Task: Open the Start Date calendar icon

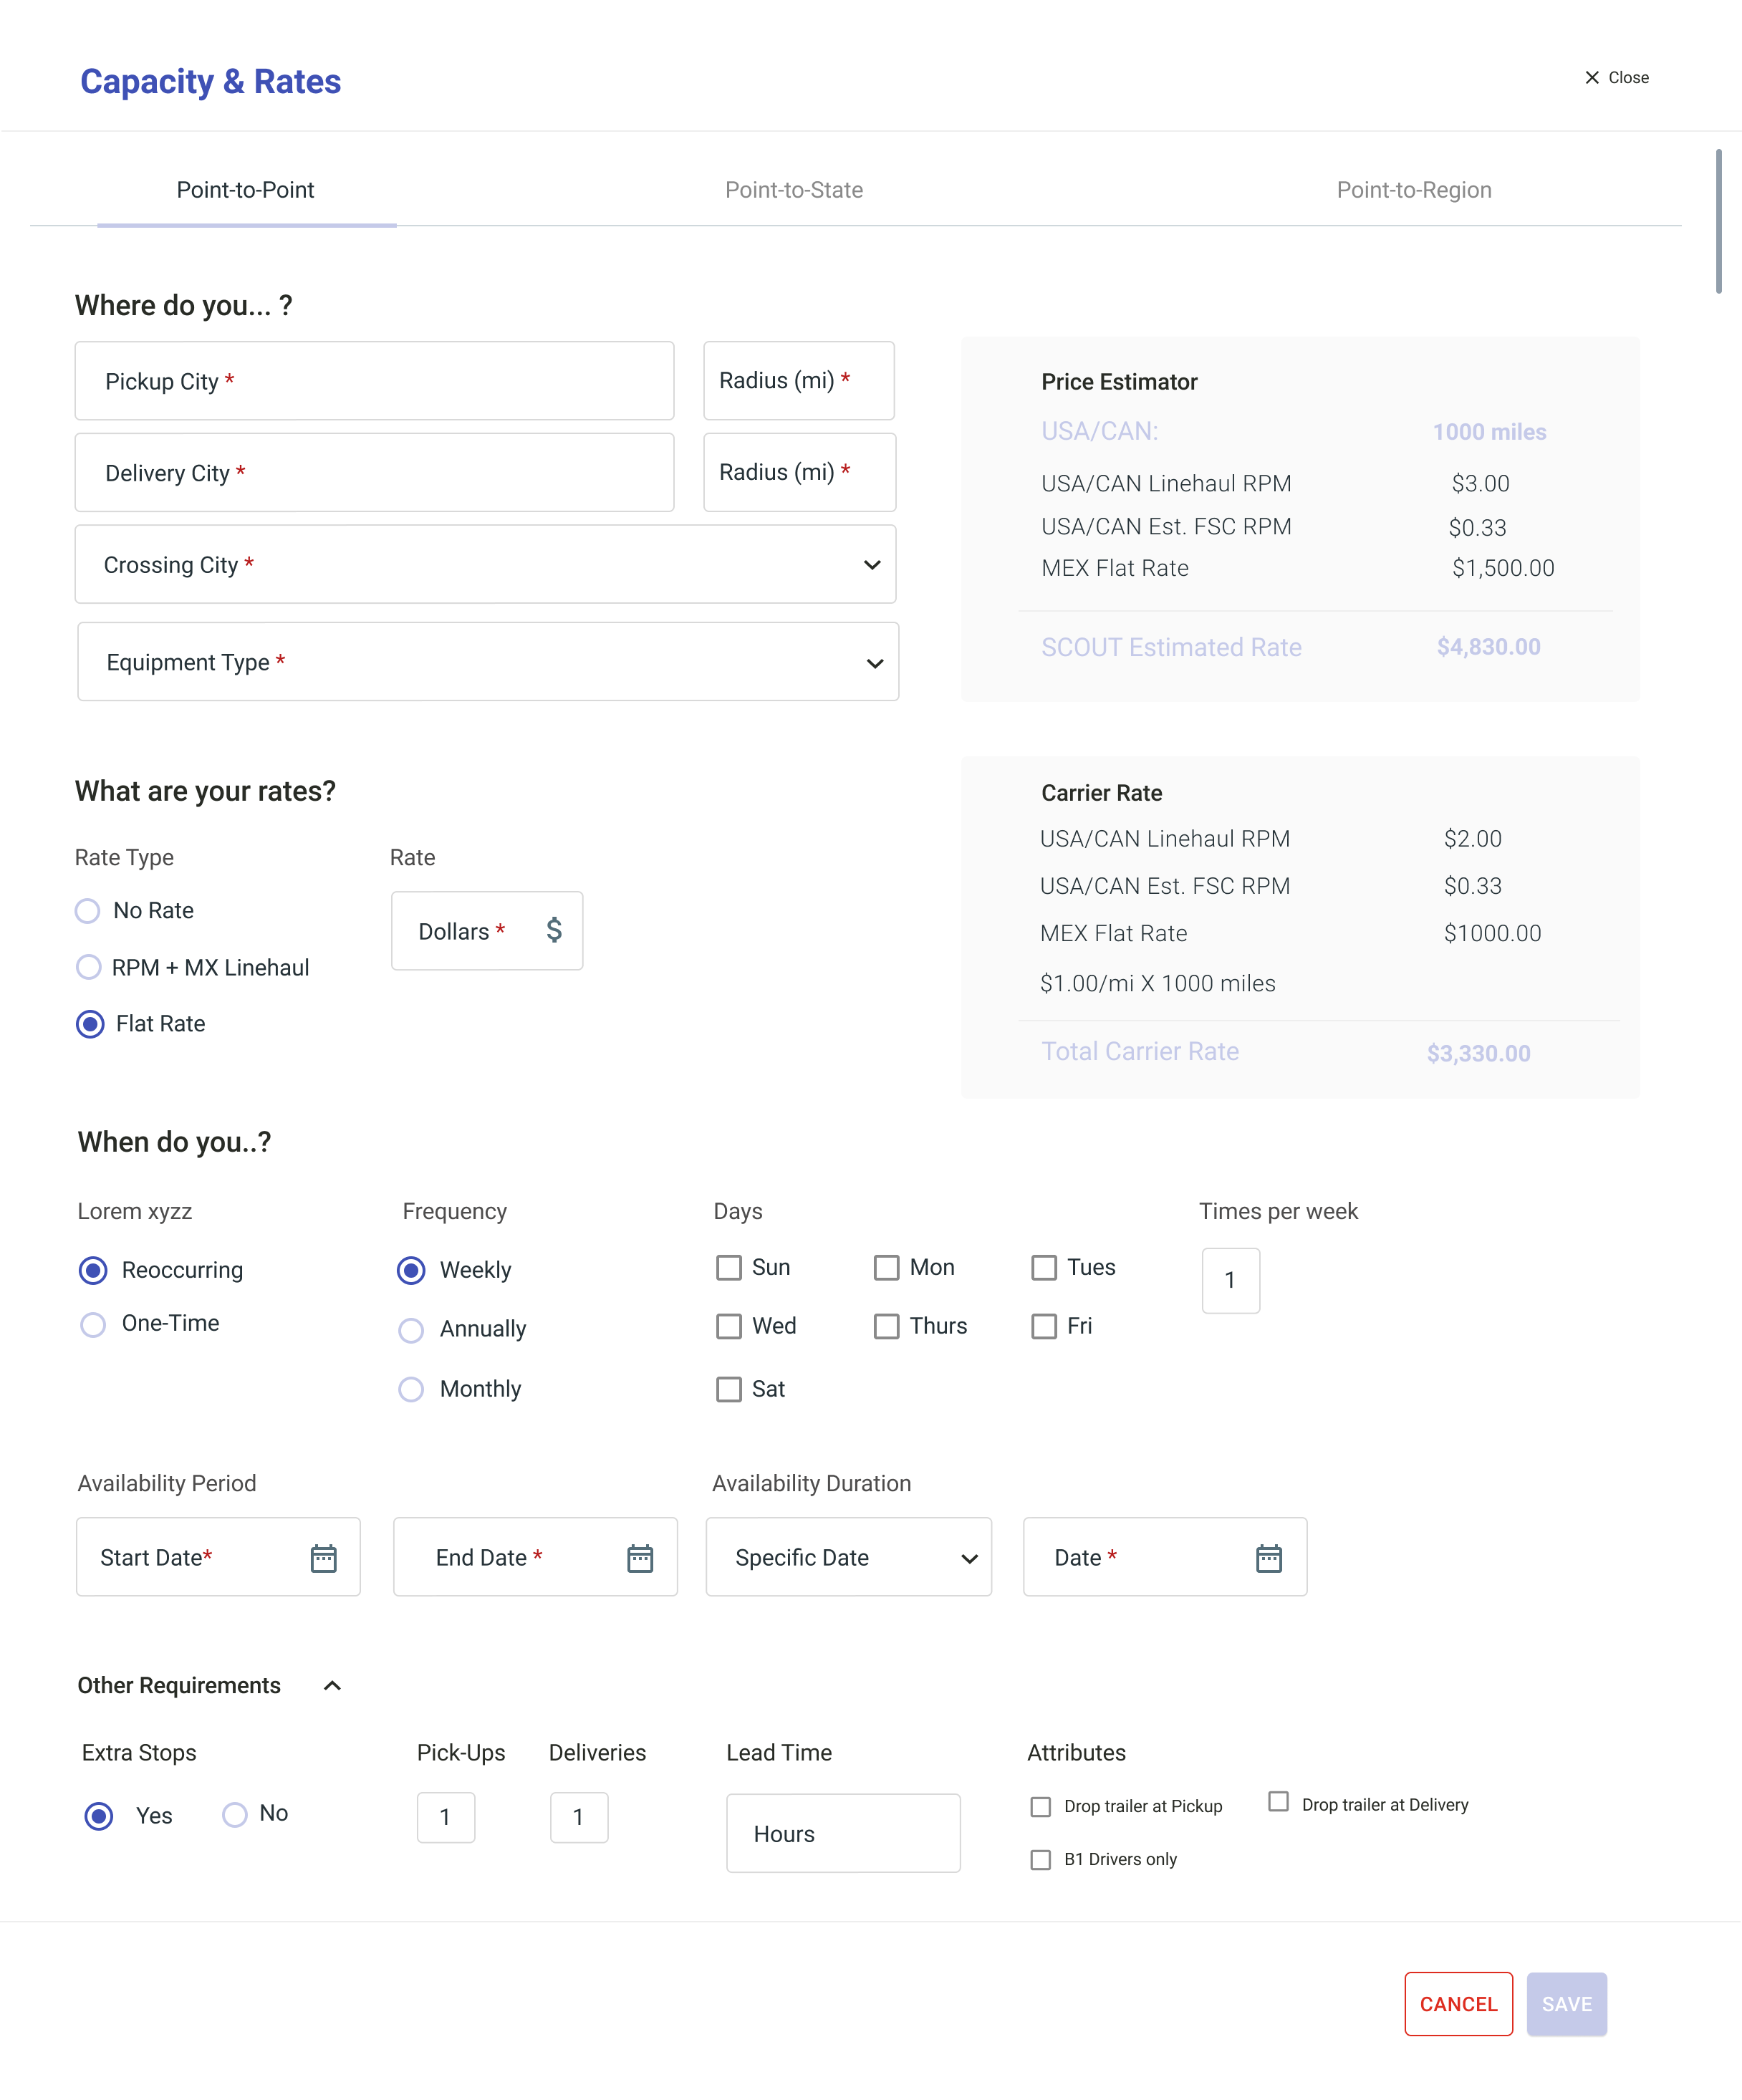Action: tap(323, 1558)
